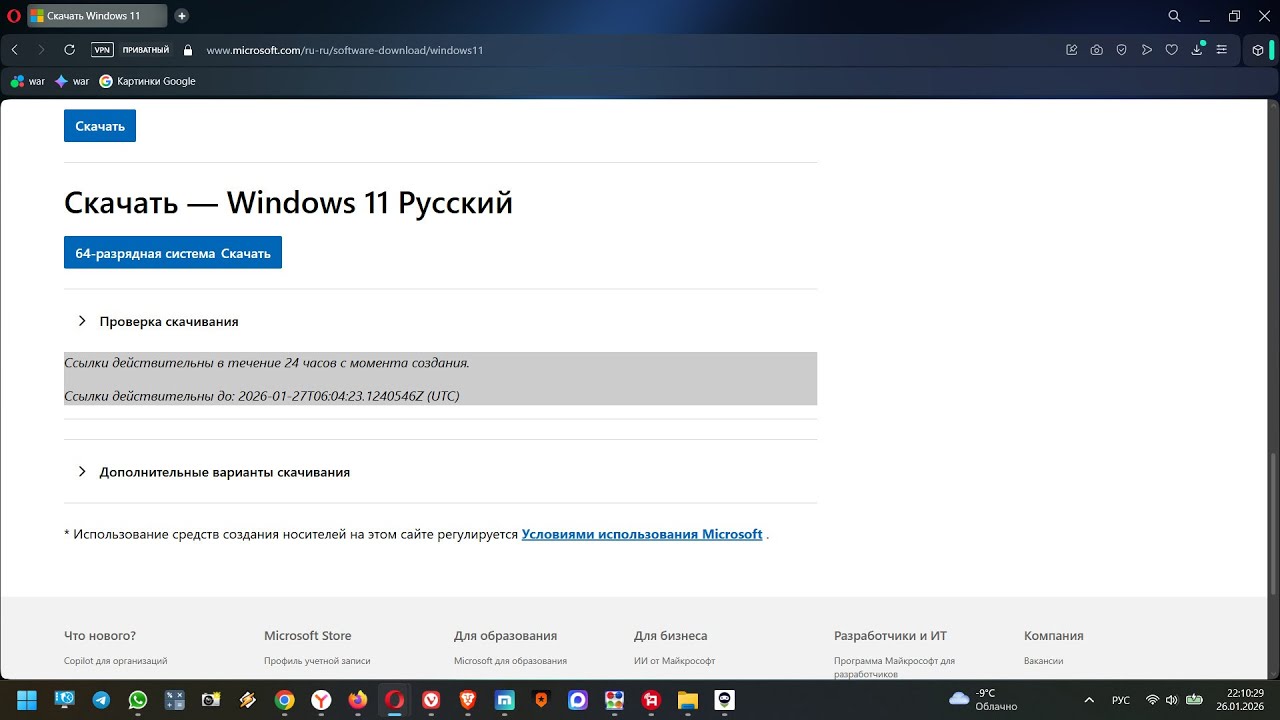Viewport: 1280px width, 720px height.
Task: Open Условиями использования Microsoft link
Action: pos(642,534)
